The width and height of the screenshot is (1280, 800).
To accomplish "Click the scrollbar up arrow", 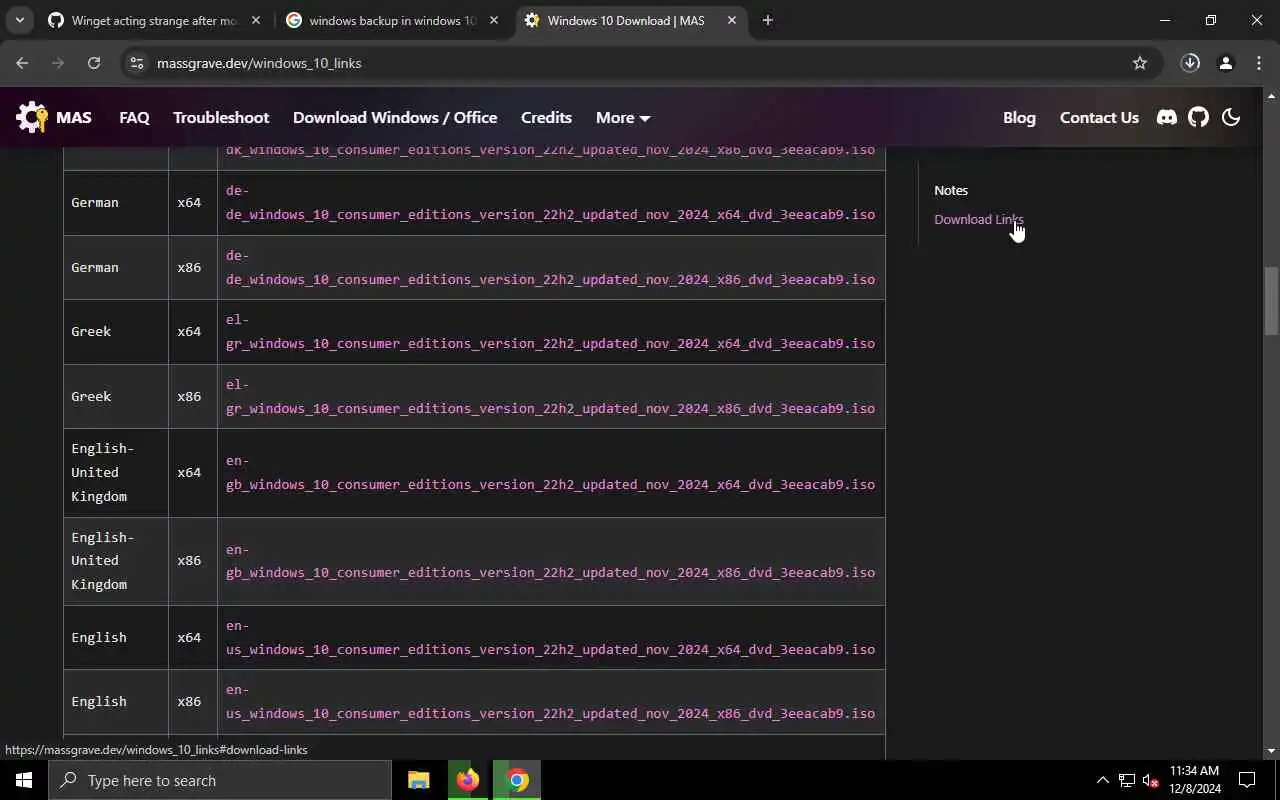I will point(1271,96).
